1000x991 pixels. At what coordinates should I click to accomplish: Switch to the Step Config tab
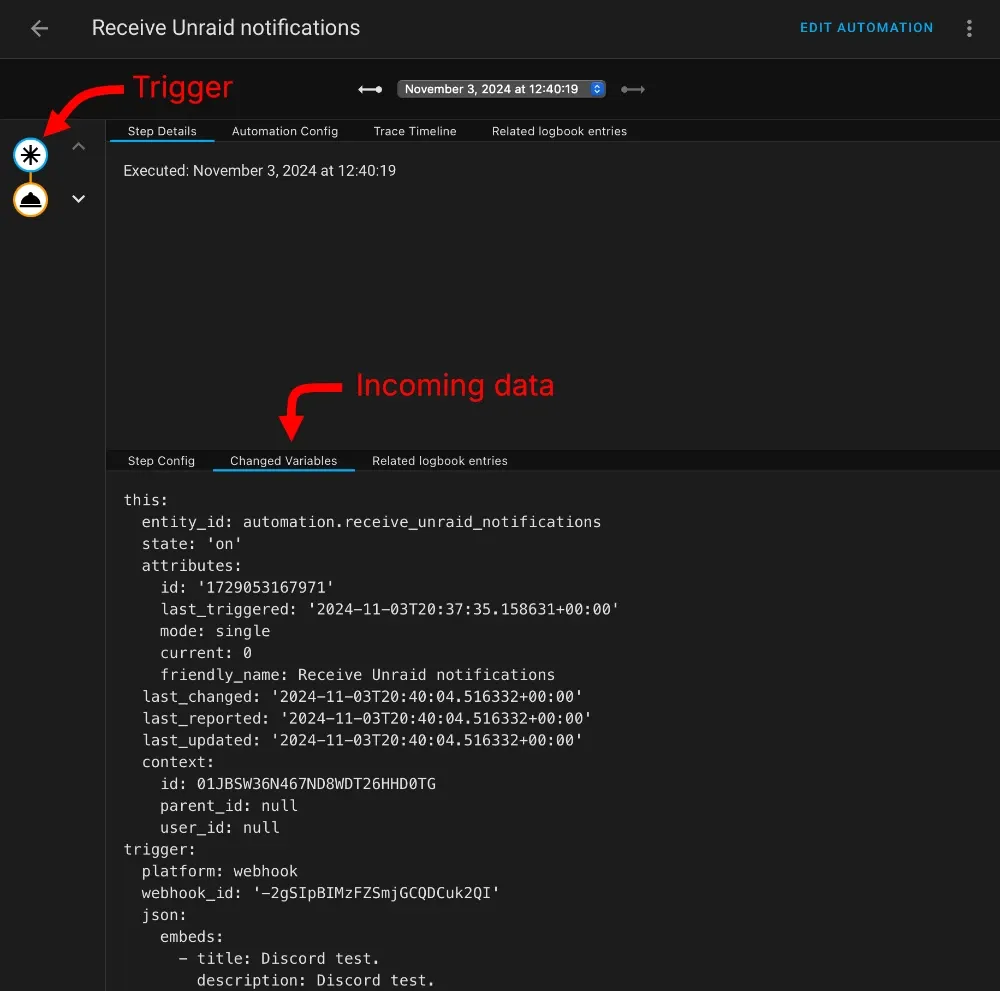[x=161, y=461]
